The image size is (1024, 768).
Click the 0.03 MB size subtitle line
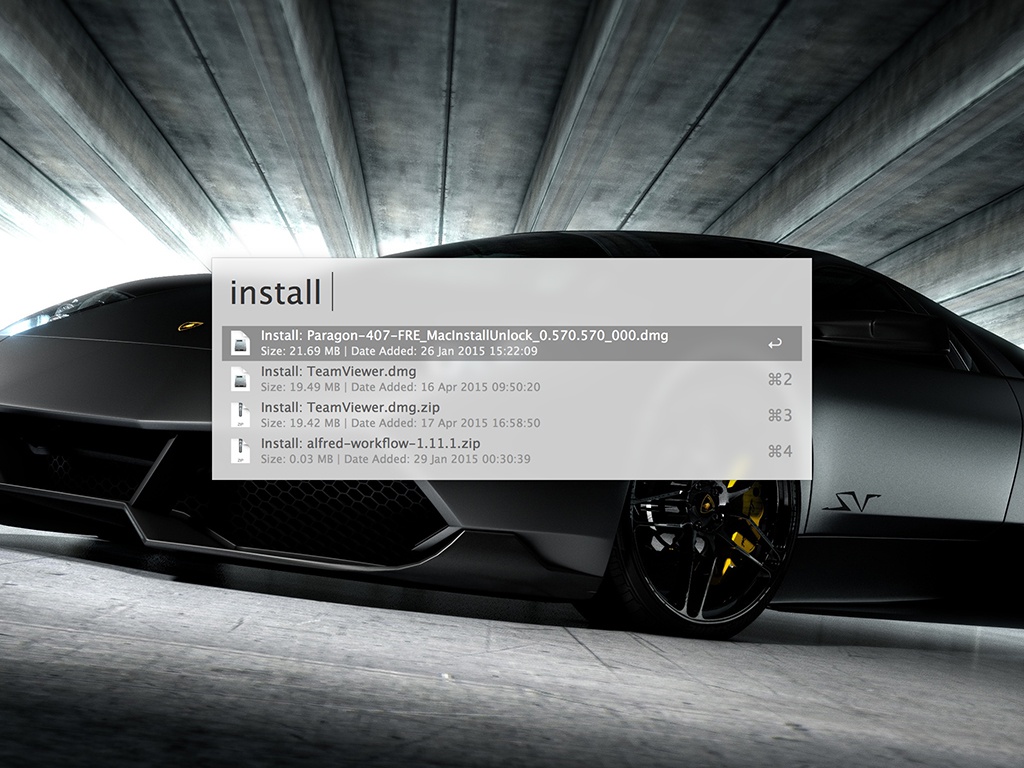click(395, 459)
